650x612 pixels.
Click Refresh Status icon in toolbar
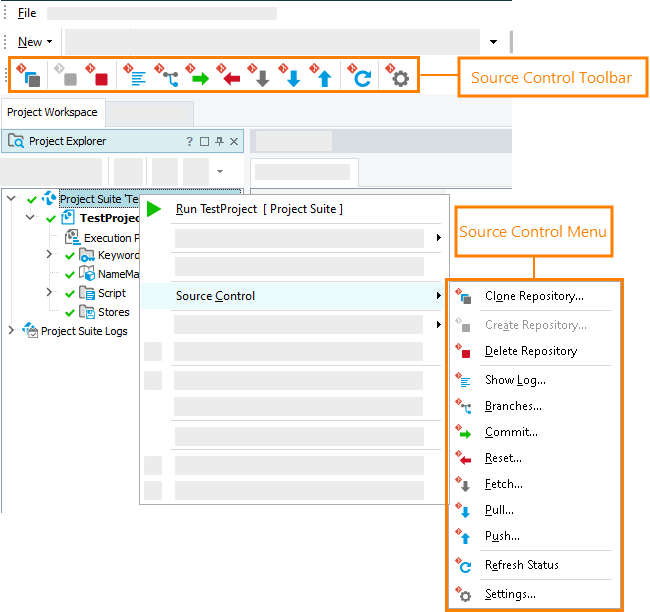(361, 78)
